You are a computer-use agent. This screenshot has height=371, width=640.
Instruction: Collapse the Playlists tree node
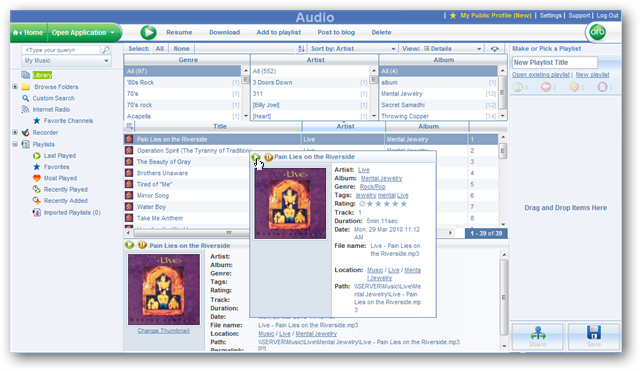tap(15, 144)
